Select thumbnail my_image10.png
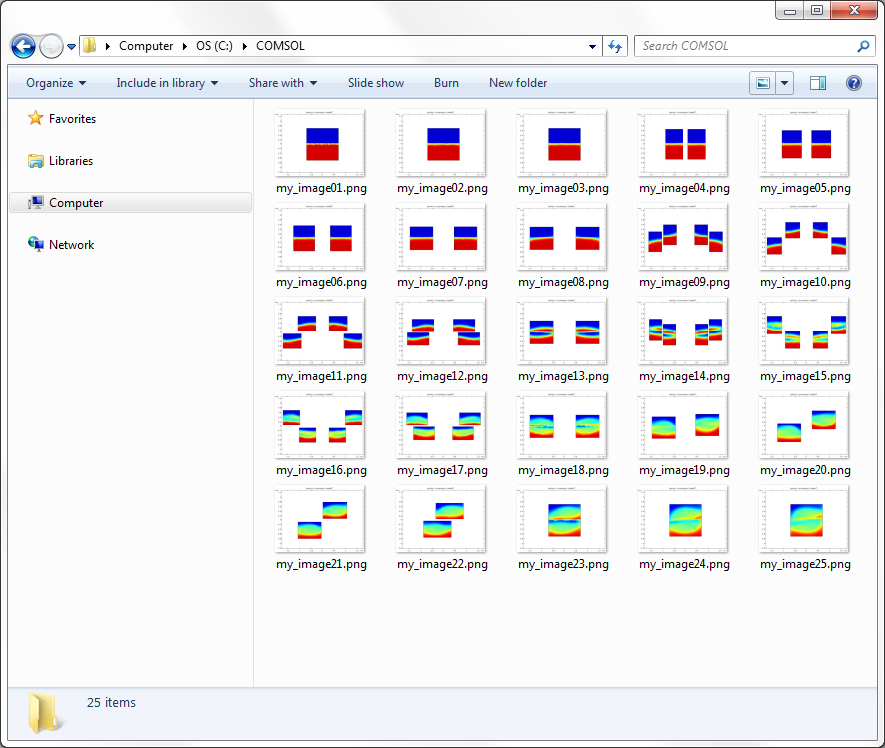 coord(805,238)
